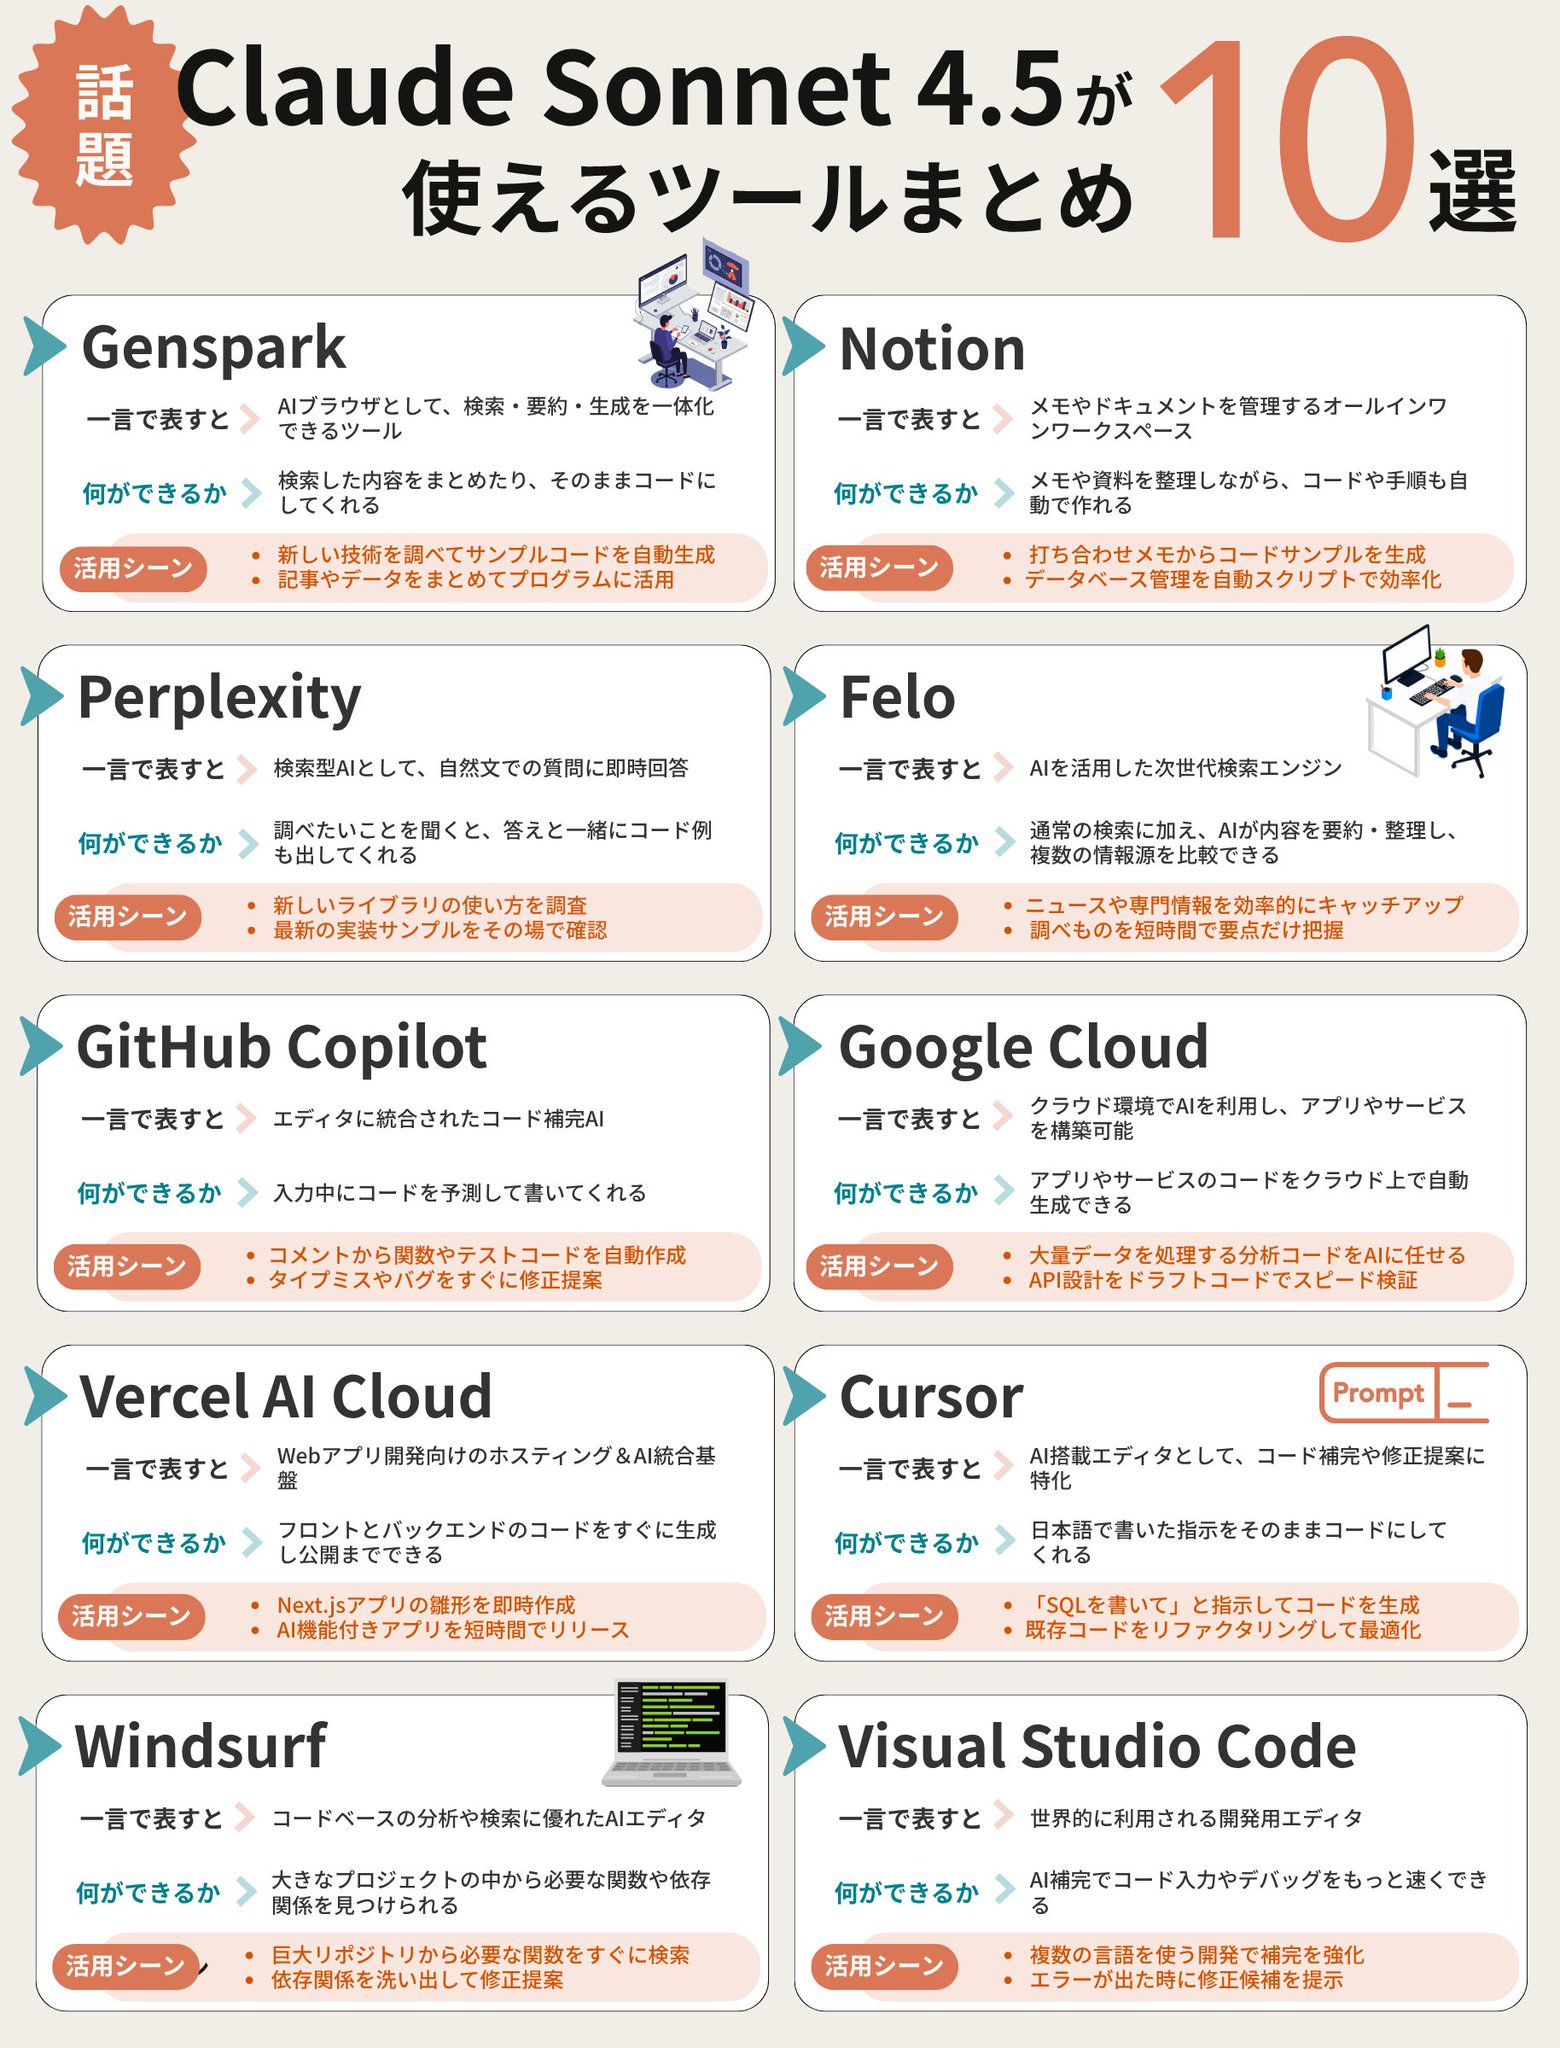Viewport: 1560px width, 2048px height.
Task: Click the 活用シーン pill in the Felo card
Action: click(884, 917)
